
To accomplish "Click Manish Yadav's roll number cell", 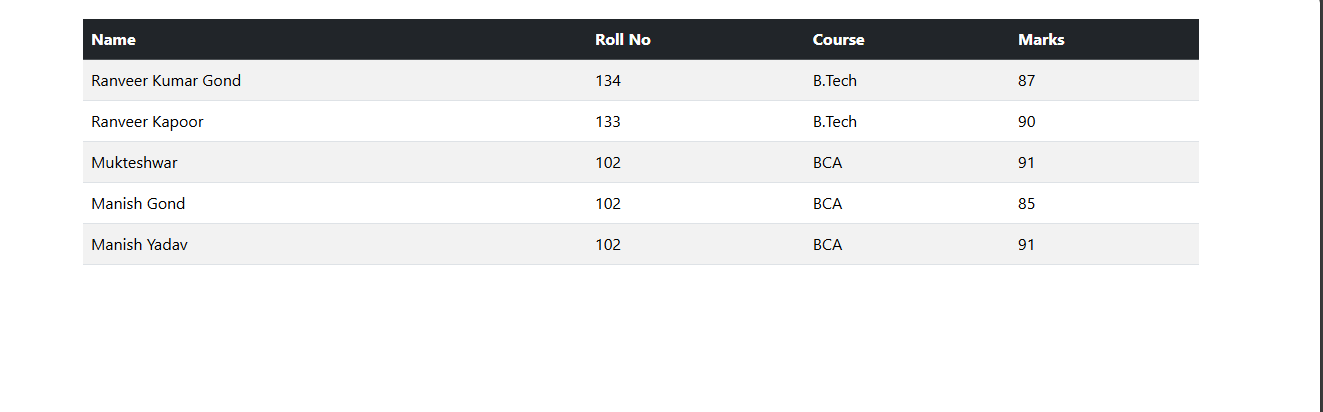I will (x=608, y=245).
